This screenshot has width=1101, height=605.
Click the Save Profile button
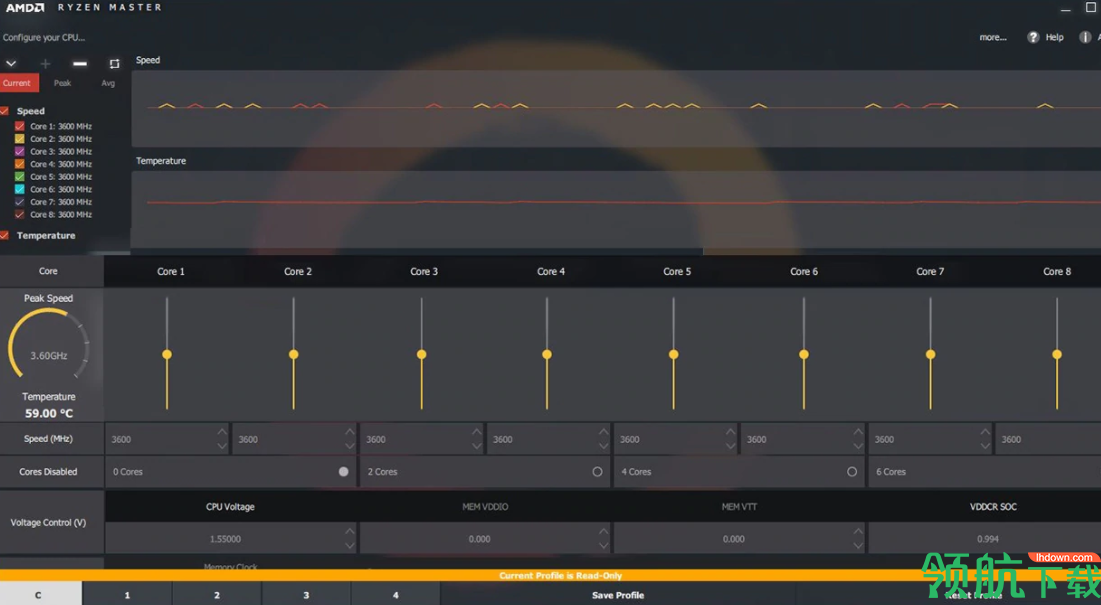[x=618, y=594]
